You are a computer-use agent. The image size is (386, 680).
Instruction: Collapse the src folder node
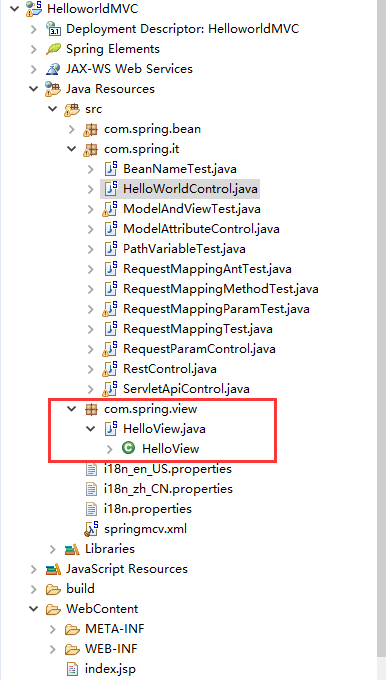[x=52, y=108]
